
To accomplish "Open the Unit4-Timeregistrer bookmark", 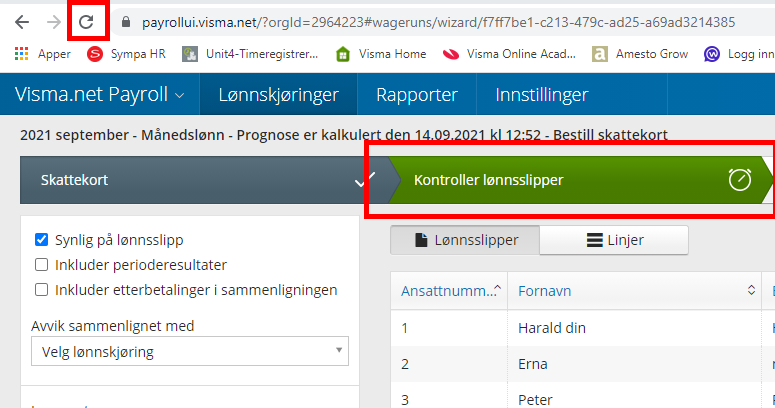I will tap(250, 54).
